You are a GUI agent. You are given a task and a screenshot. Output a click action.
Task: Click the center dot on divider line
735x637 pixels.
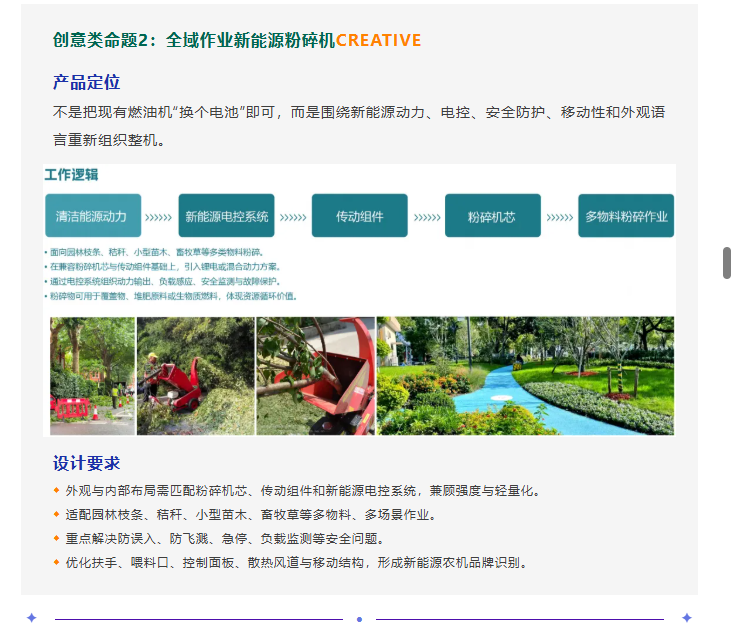(360, 619)
